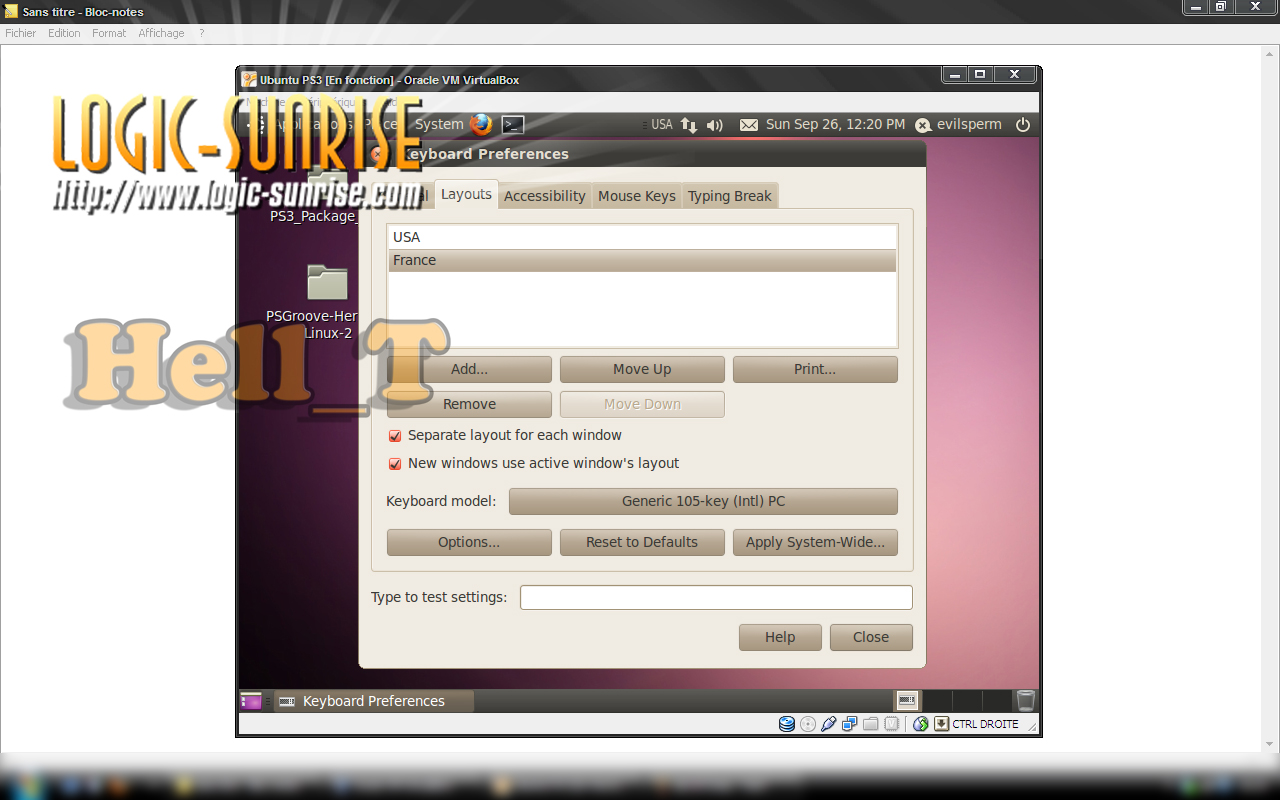1280x800 pixels.
Task: Click the Type to test settings field
Action: pyautogui.click(x=716, y=597)
